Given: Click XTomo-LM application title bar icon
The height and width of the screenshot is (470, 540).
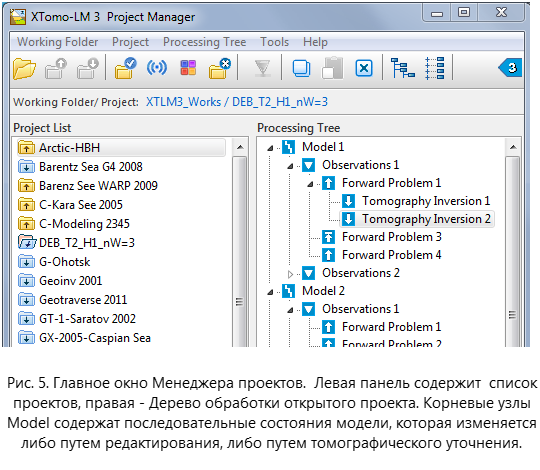Looking at the screenshot, I should (x=18, y=17).
